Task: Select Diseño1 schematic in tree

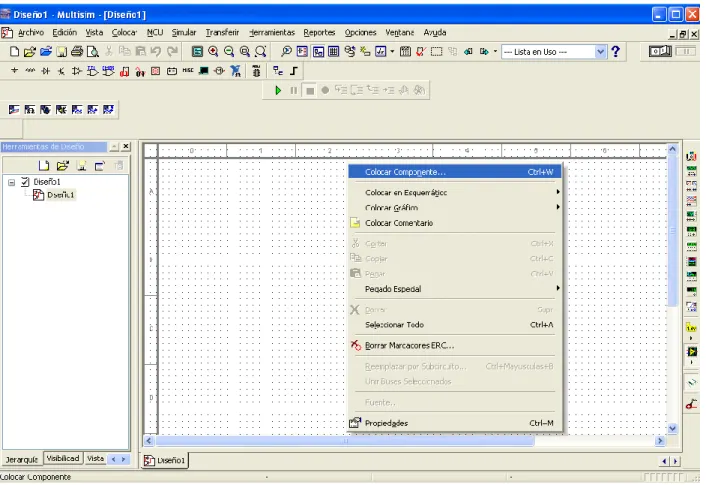Action: (60, 195)
